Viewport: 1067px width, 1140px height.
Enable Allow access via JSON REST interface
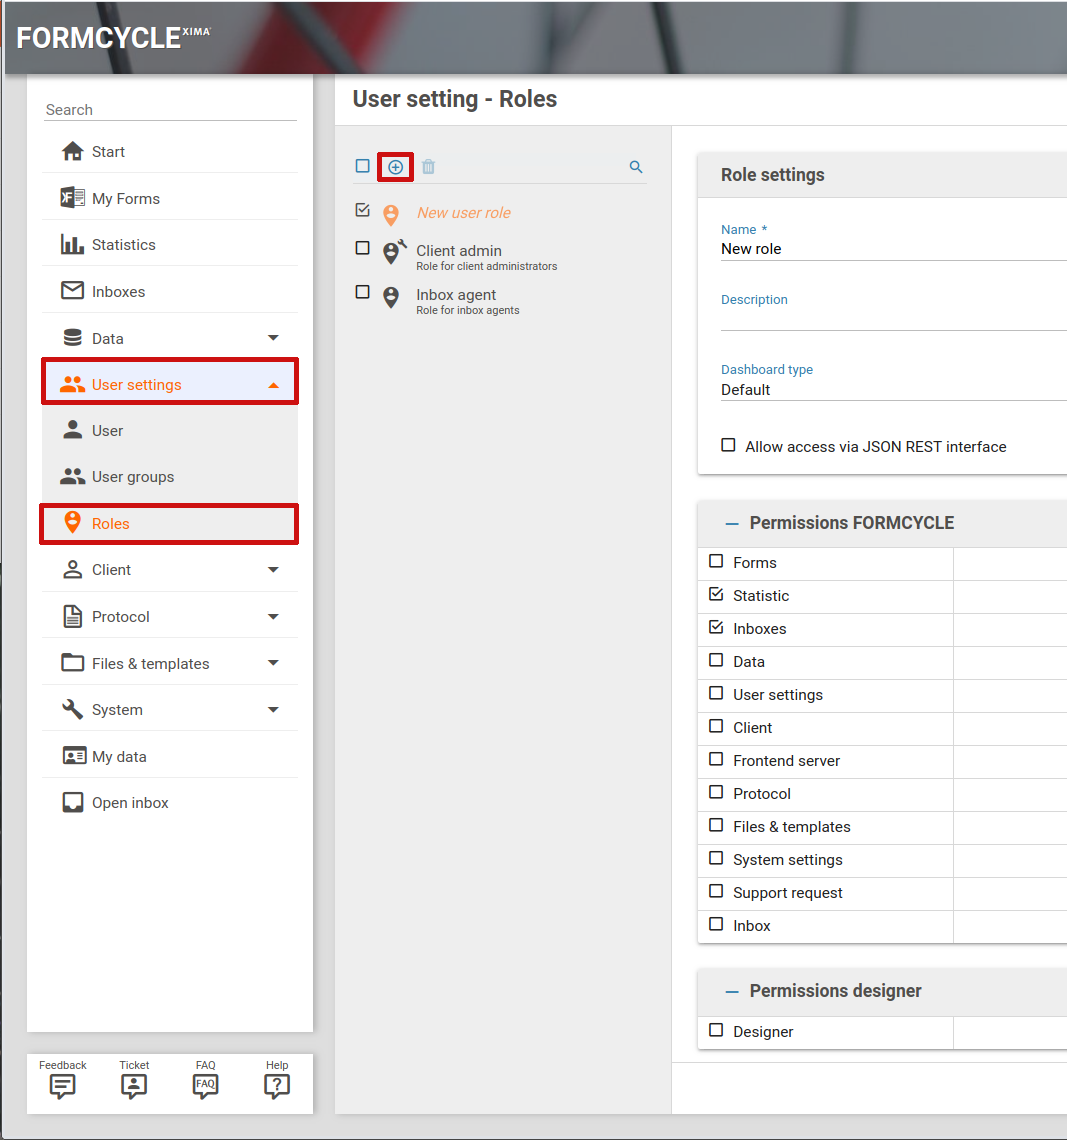tap(729, 446)
